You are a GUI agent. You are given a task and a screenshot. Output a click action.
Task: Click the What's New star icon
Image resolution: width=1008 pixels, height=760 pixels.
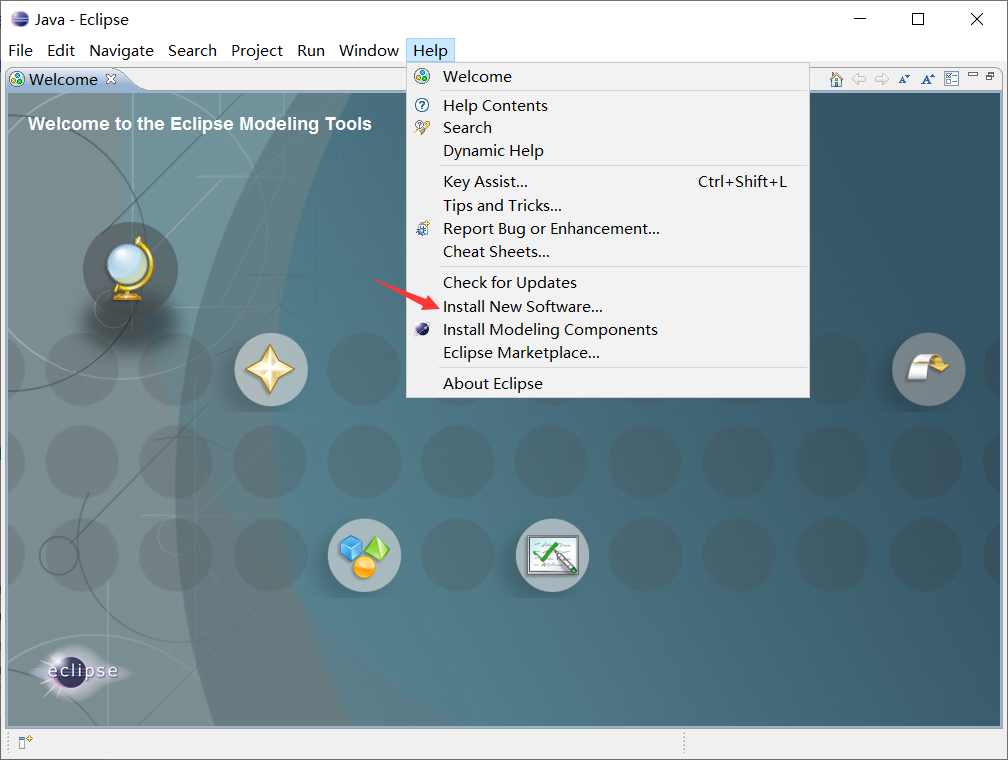(271, 369)
